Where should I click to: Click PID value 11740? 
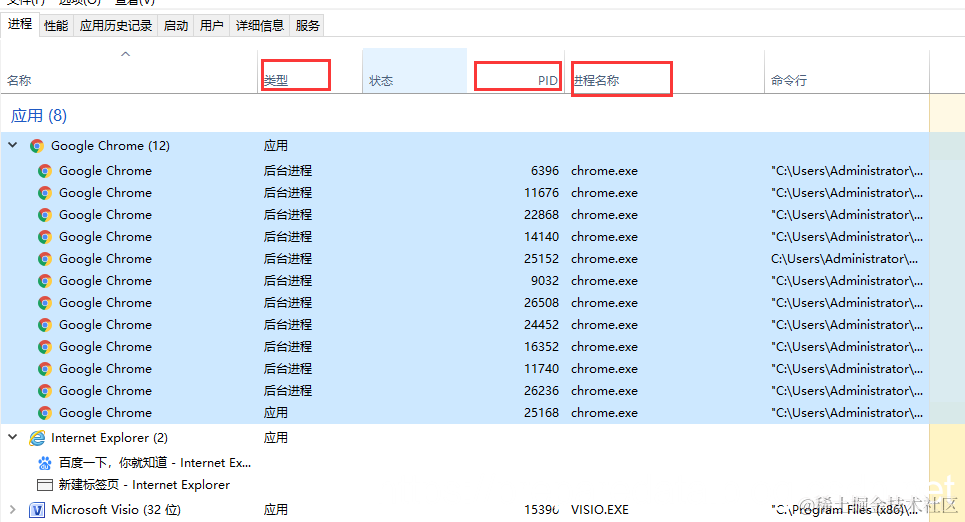pos(542,369)
